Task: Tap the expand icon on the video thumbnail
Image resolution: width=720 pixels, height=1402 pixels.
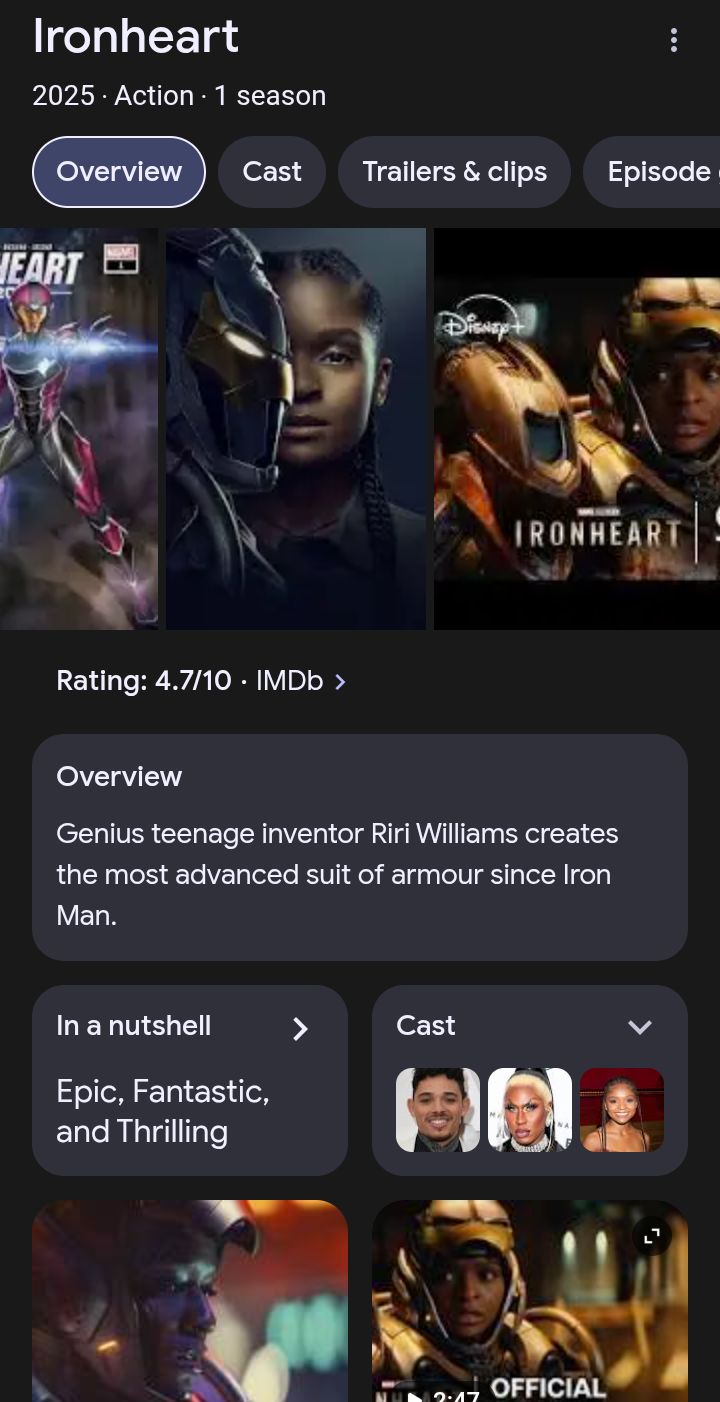Action: (652, 1237)
